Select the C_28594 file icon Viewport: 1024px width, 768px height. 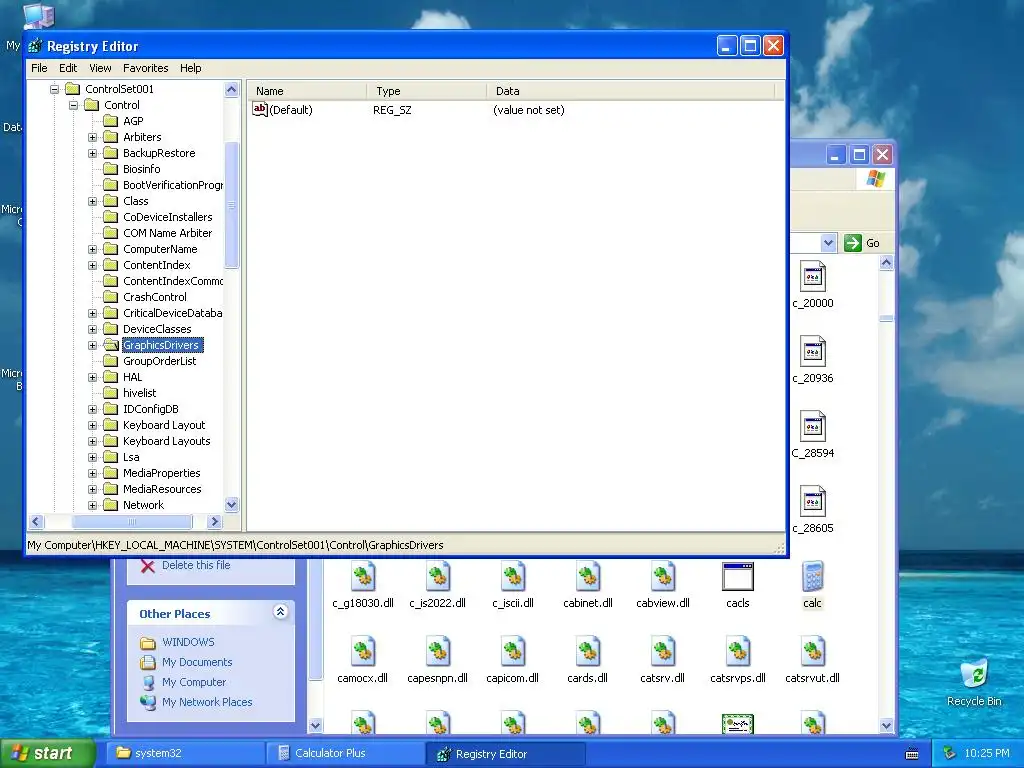coord(813,427)
